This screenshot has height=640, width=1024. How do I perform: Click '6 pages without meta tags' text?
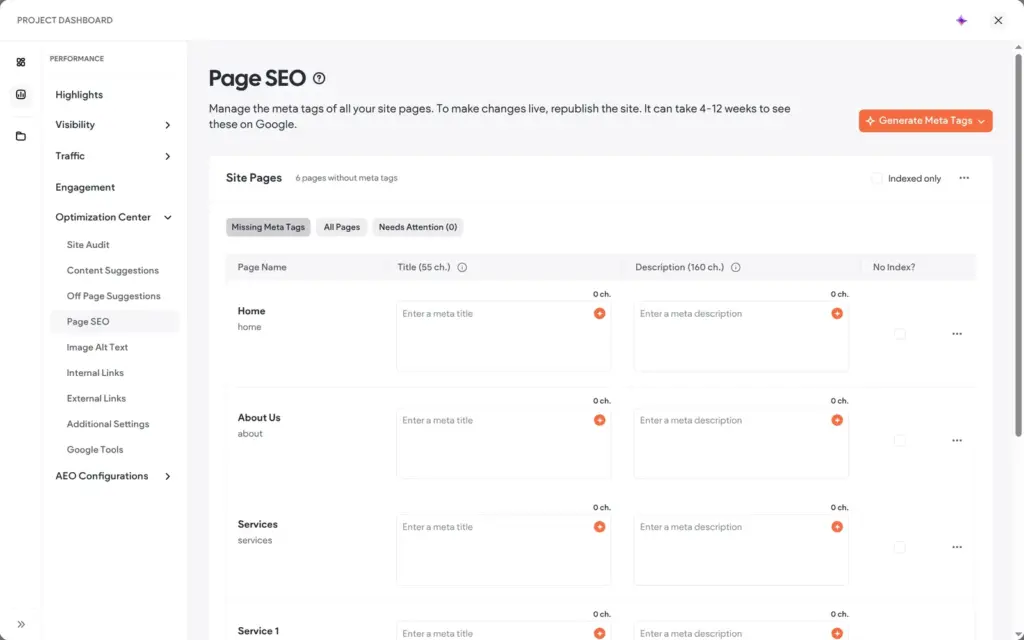pyautogui.click(x=346, y=178)
